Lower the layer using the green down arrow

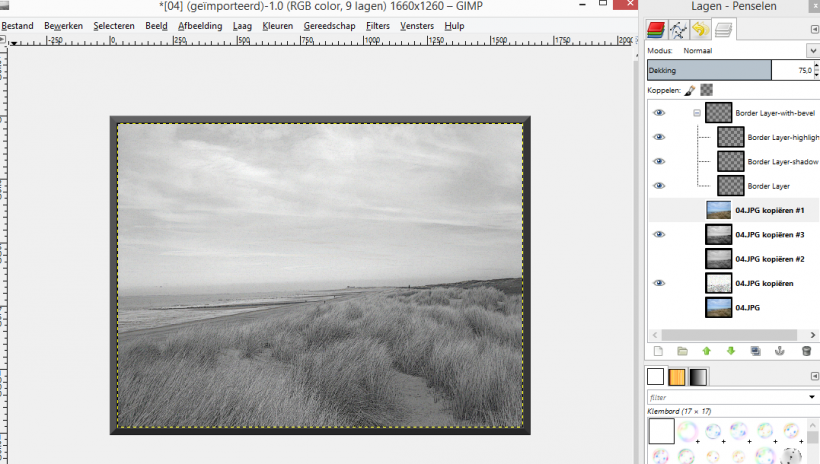(x=730, y=351)
